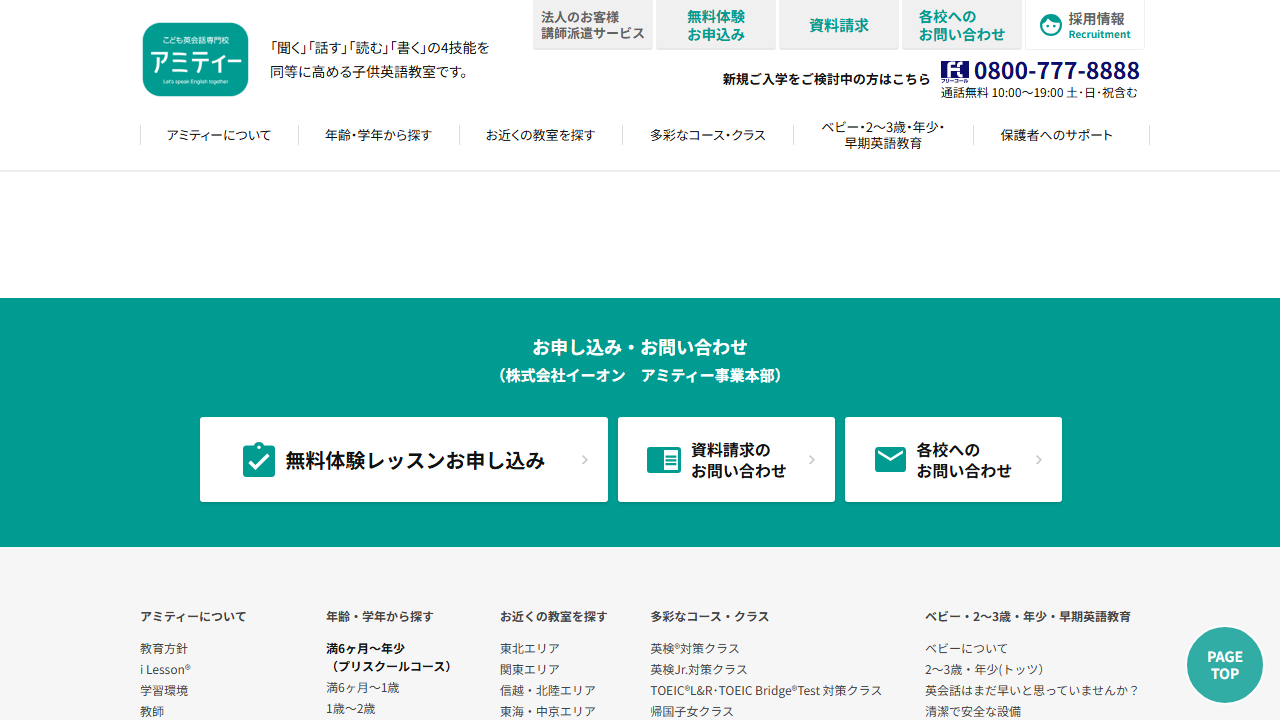Click the clipboard checkmark icon
1280x720 pixels.
(x=259, y=460)
